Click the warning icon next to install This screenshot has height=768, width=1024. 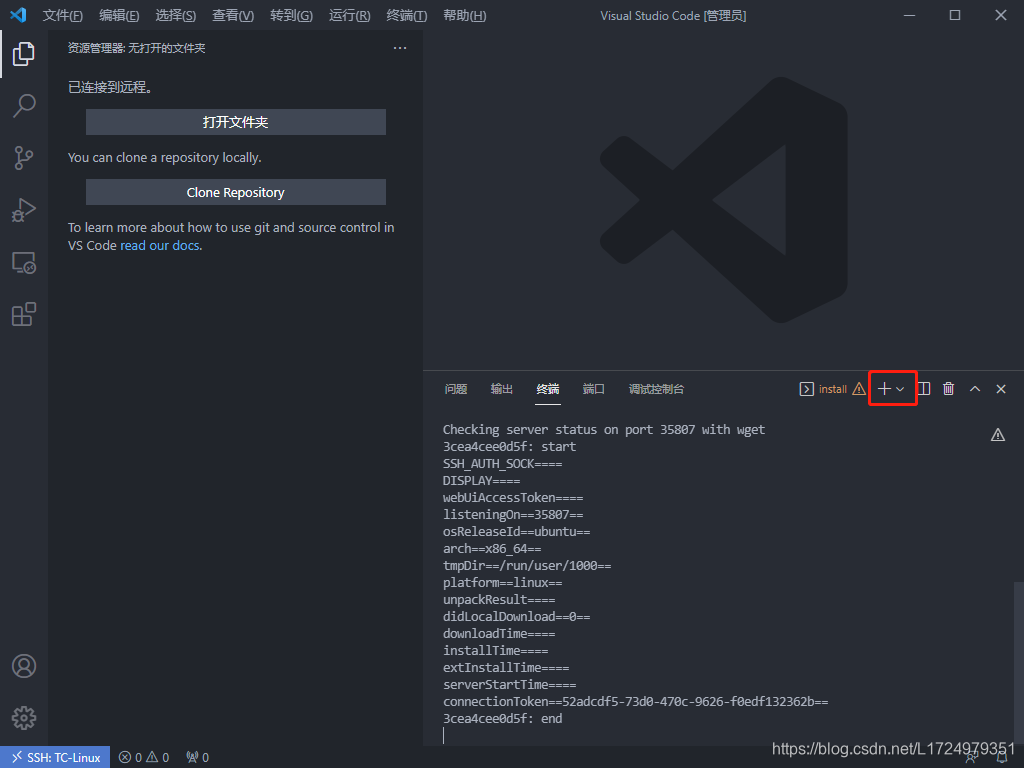coord(859,389)
